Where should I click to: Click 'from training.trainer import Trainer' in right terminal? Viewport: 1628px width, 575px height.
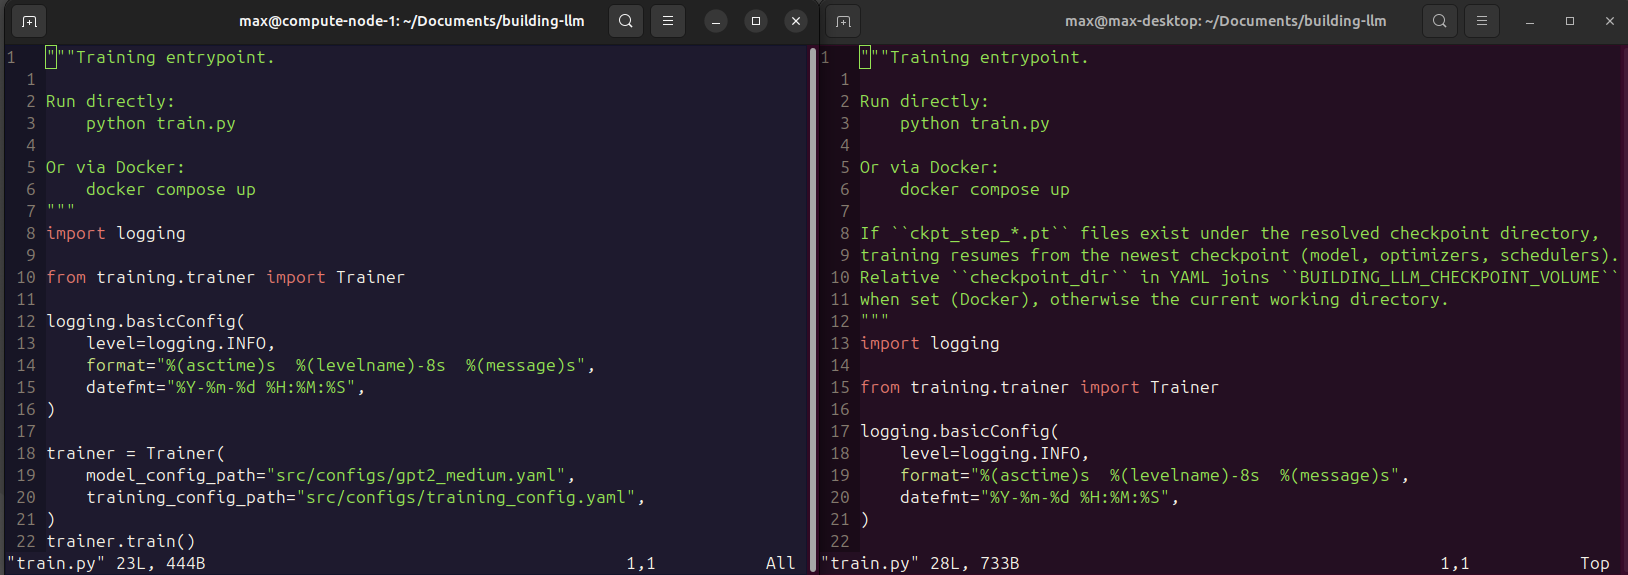coord(1040,388)
